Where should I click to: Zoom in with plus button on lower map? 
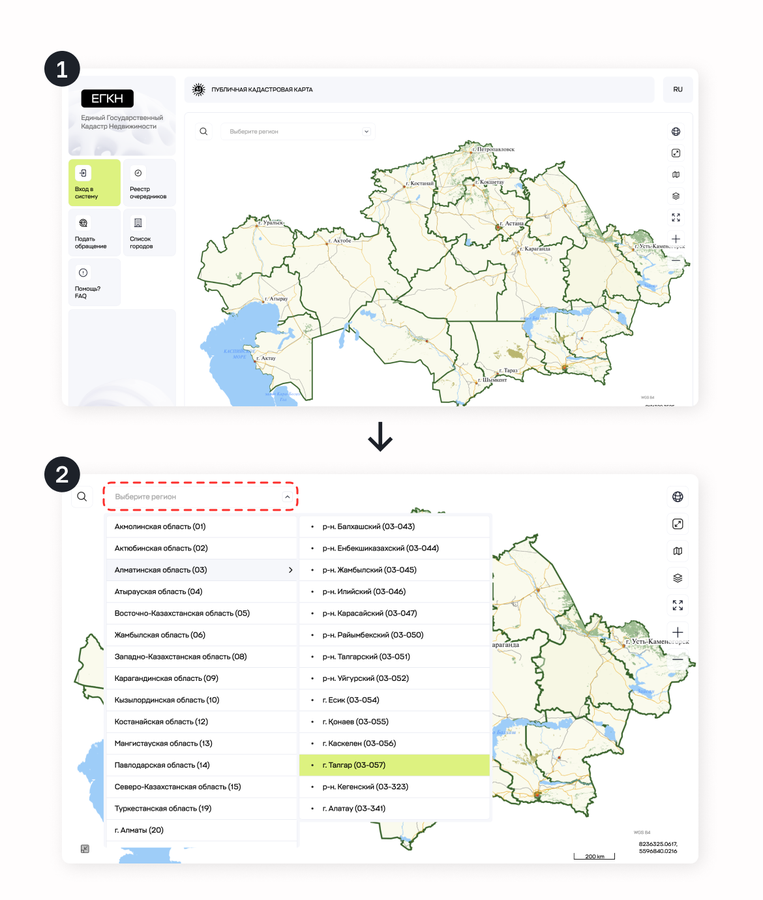(677, 632)
